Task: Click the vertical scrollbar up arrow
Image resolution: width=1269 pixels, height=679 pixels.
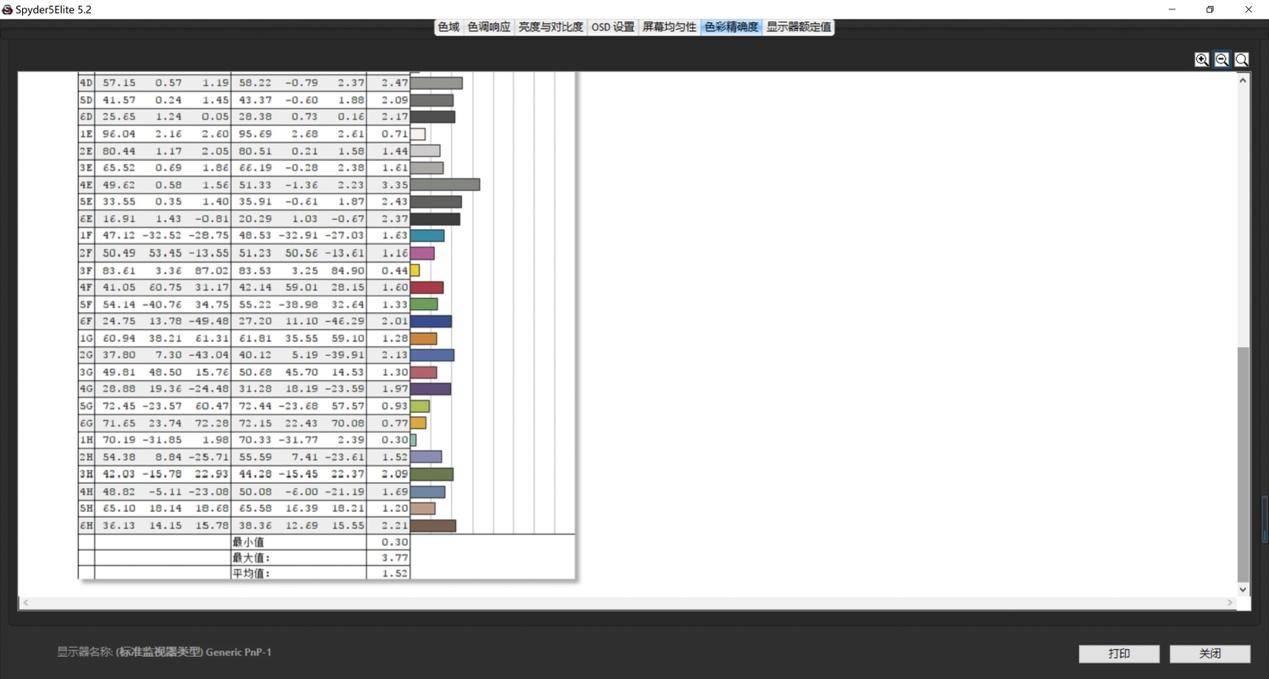Action: (1243, 80)
